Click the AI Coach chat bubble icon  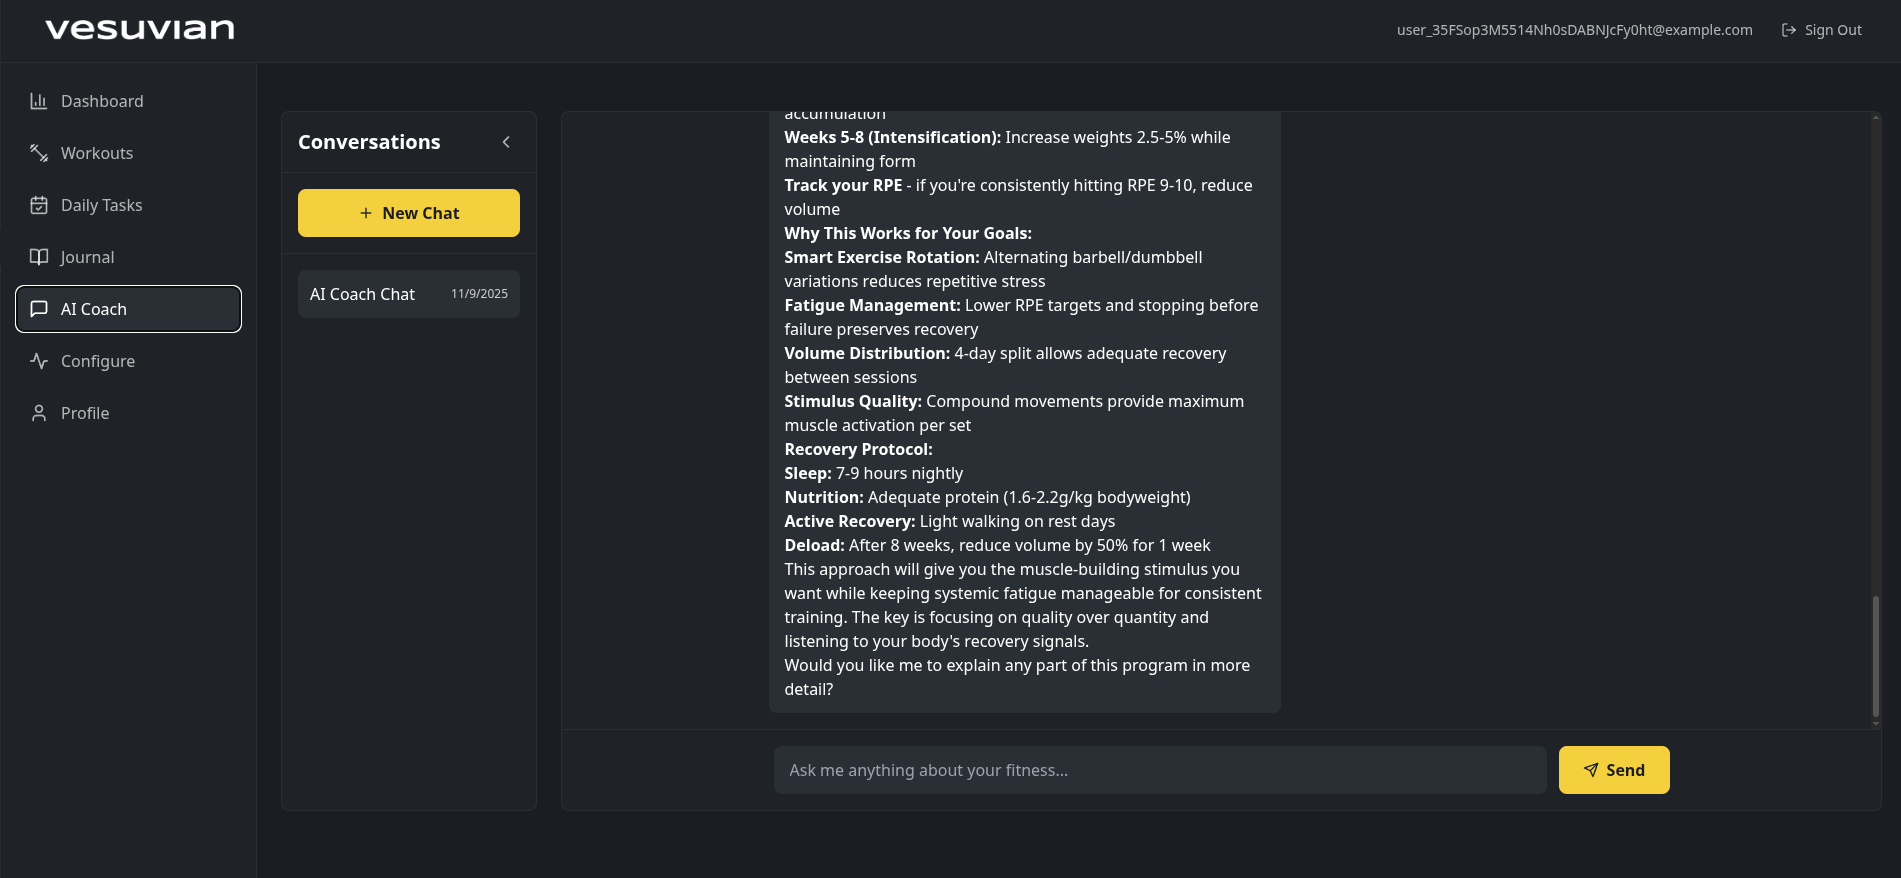[39, 309]
